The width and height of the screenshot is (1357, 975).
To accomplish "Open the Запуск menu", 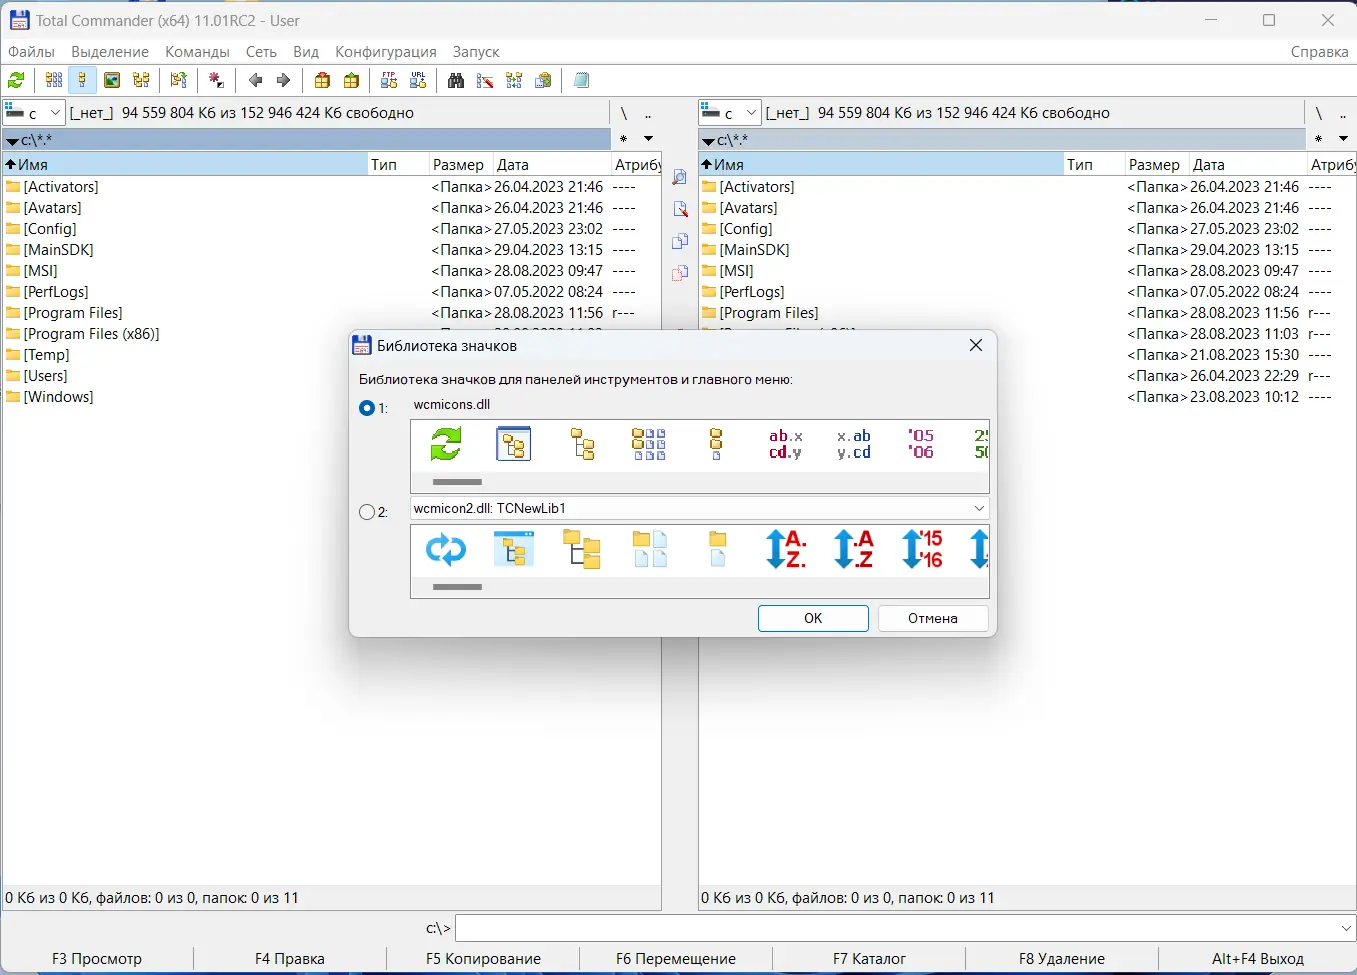I will (476, 52).
